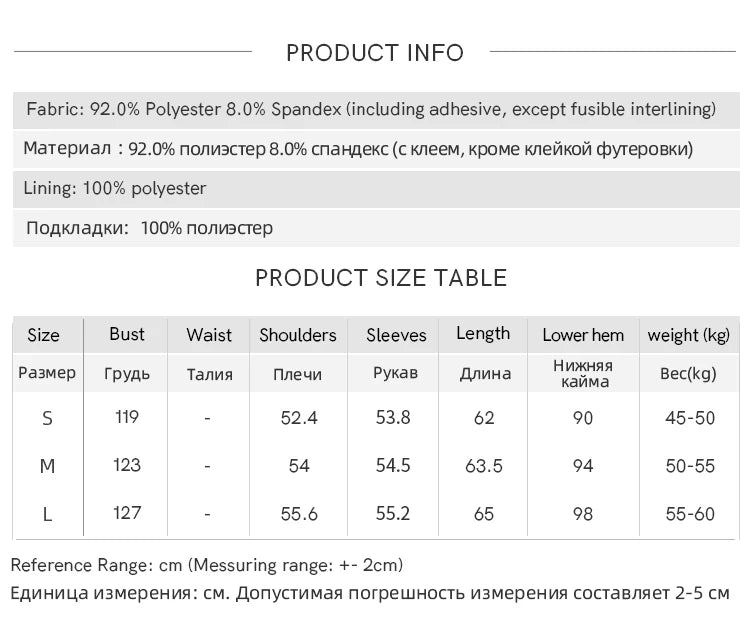Select the English fabric composition row
The width and height of the screenshot is (750, 630).
tap(371, 109)
